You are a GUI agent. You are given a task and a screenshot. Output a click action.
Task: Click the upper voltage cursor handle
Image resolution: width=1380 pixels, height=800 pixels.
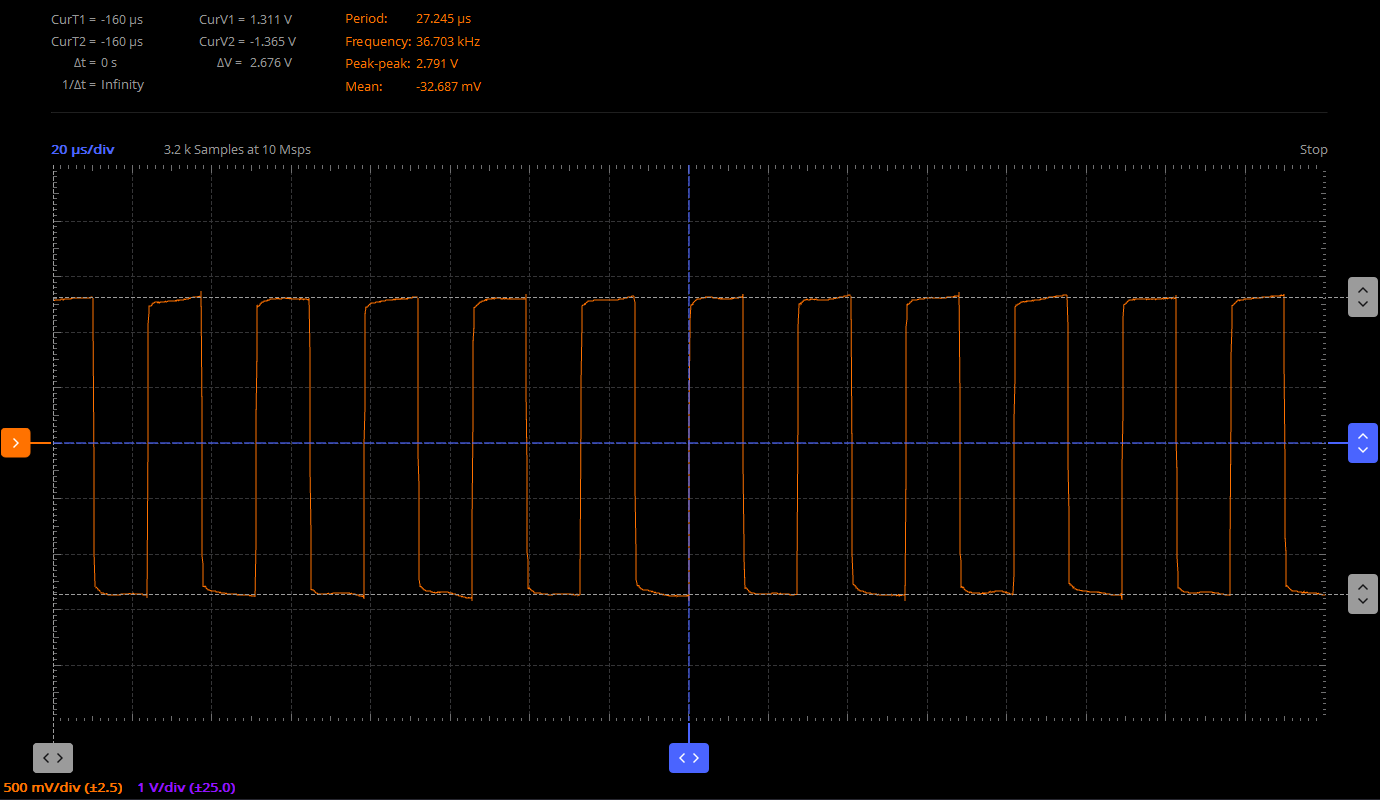[1362, 297]
